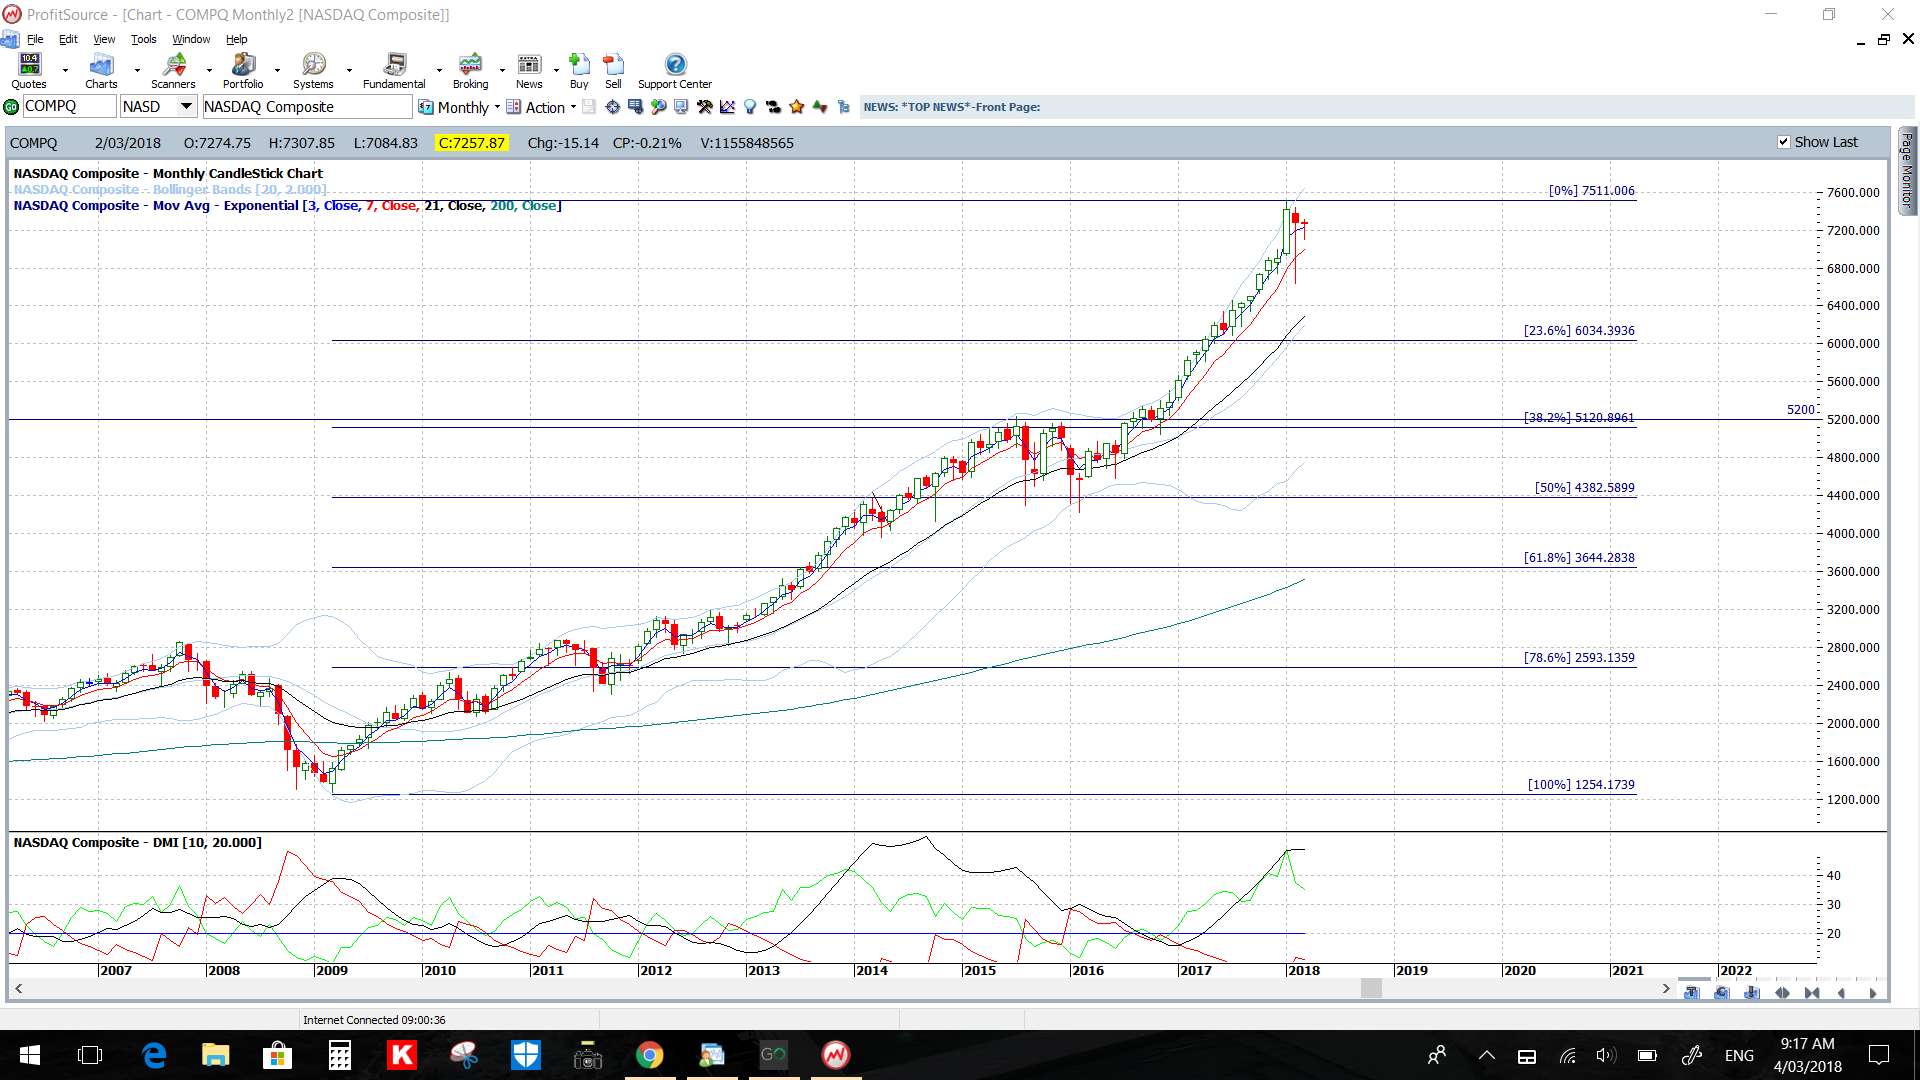Screen dimensions: 1920x1080
Task: Click the NEWS Front Page ticker link
Action: point(952,107)
